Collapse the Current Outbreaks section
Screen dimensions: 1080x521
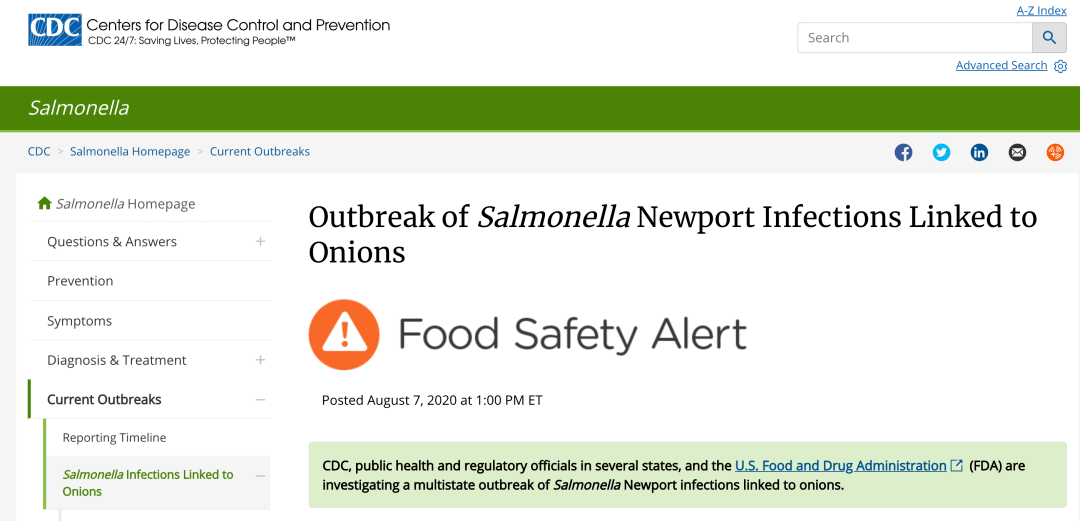click(260, 399)
